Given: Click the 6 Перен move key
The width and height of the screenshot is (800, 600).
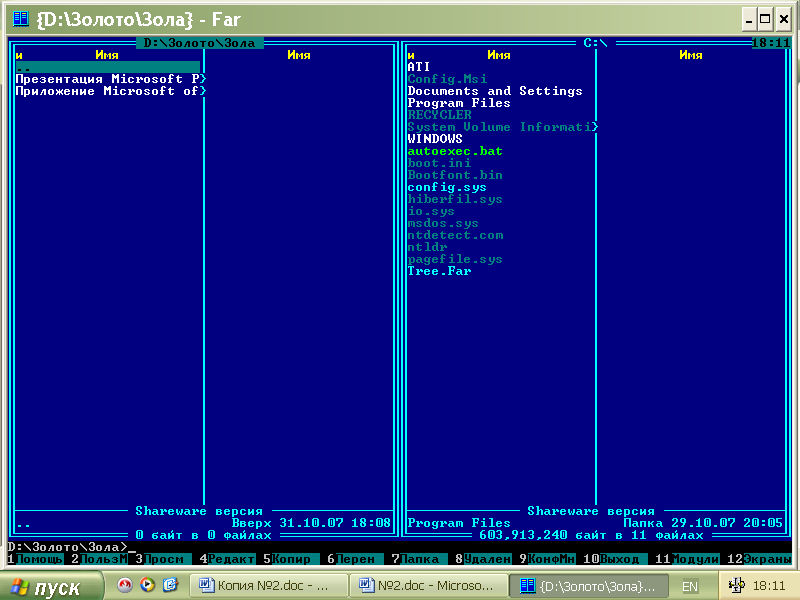Looking at the screenshot, I should pyautogui.click(x=356, y=559).
